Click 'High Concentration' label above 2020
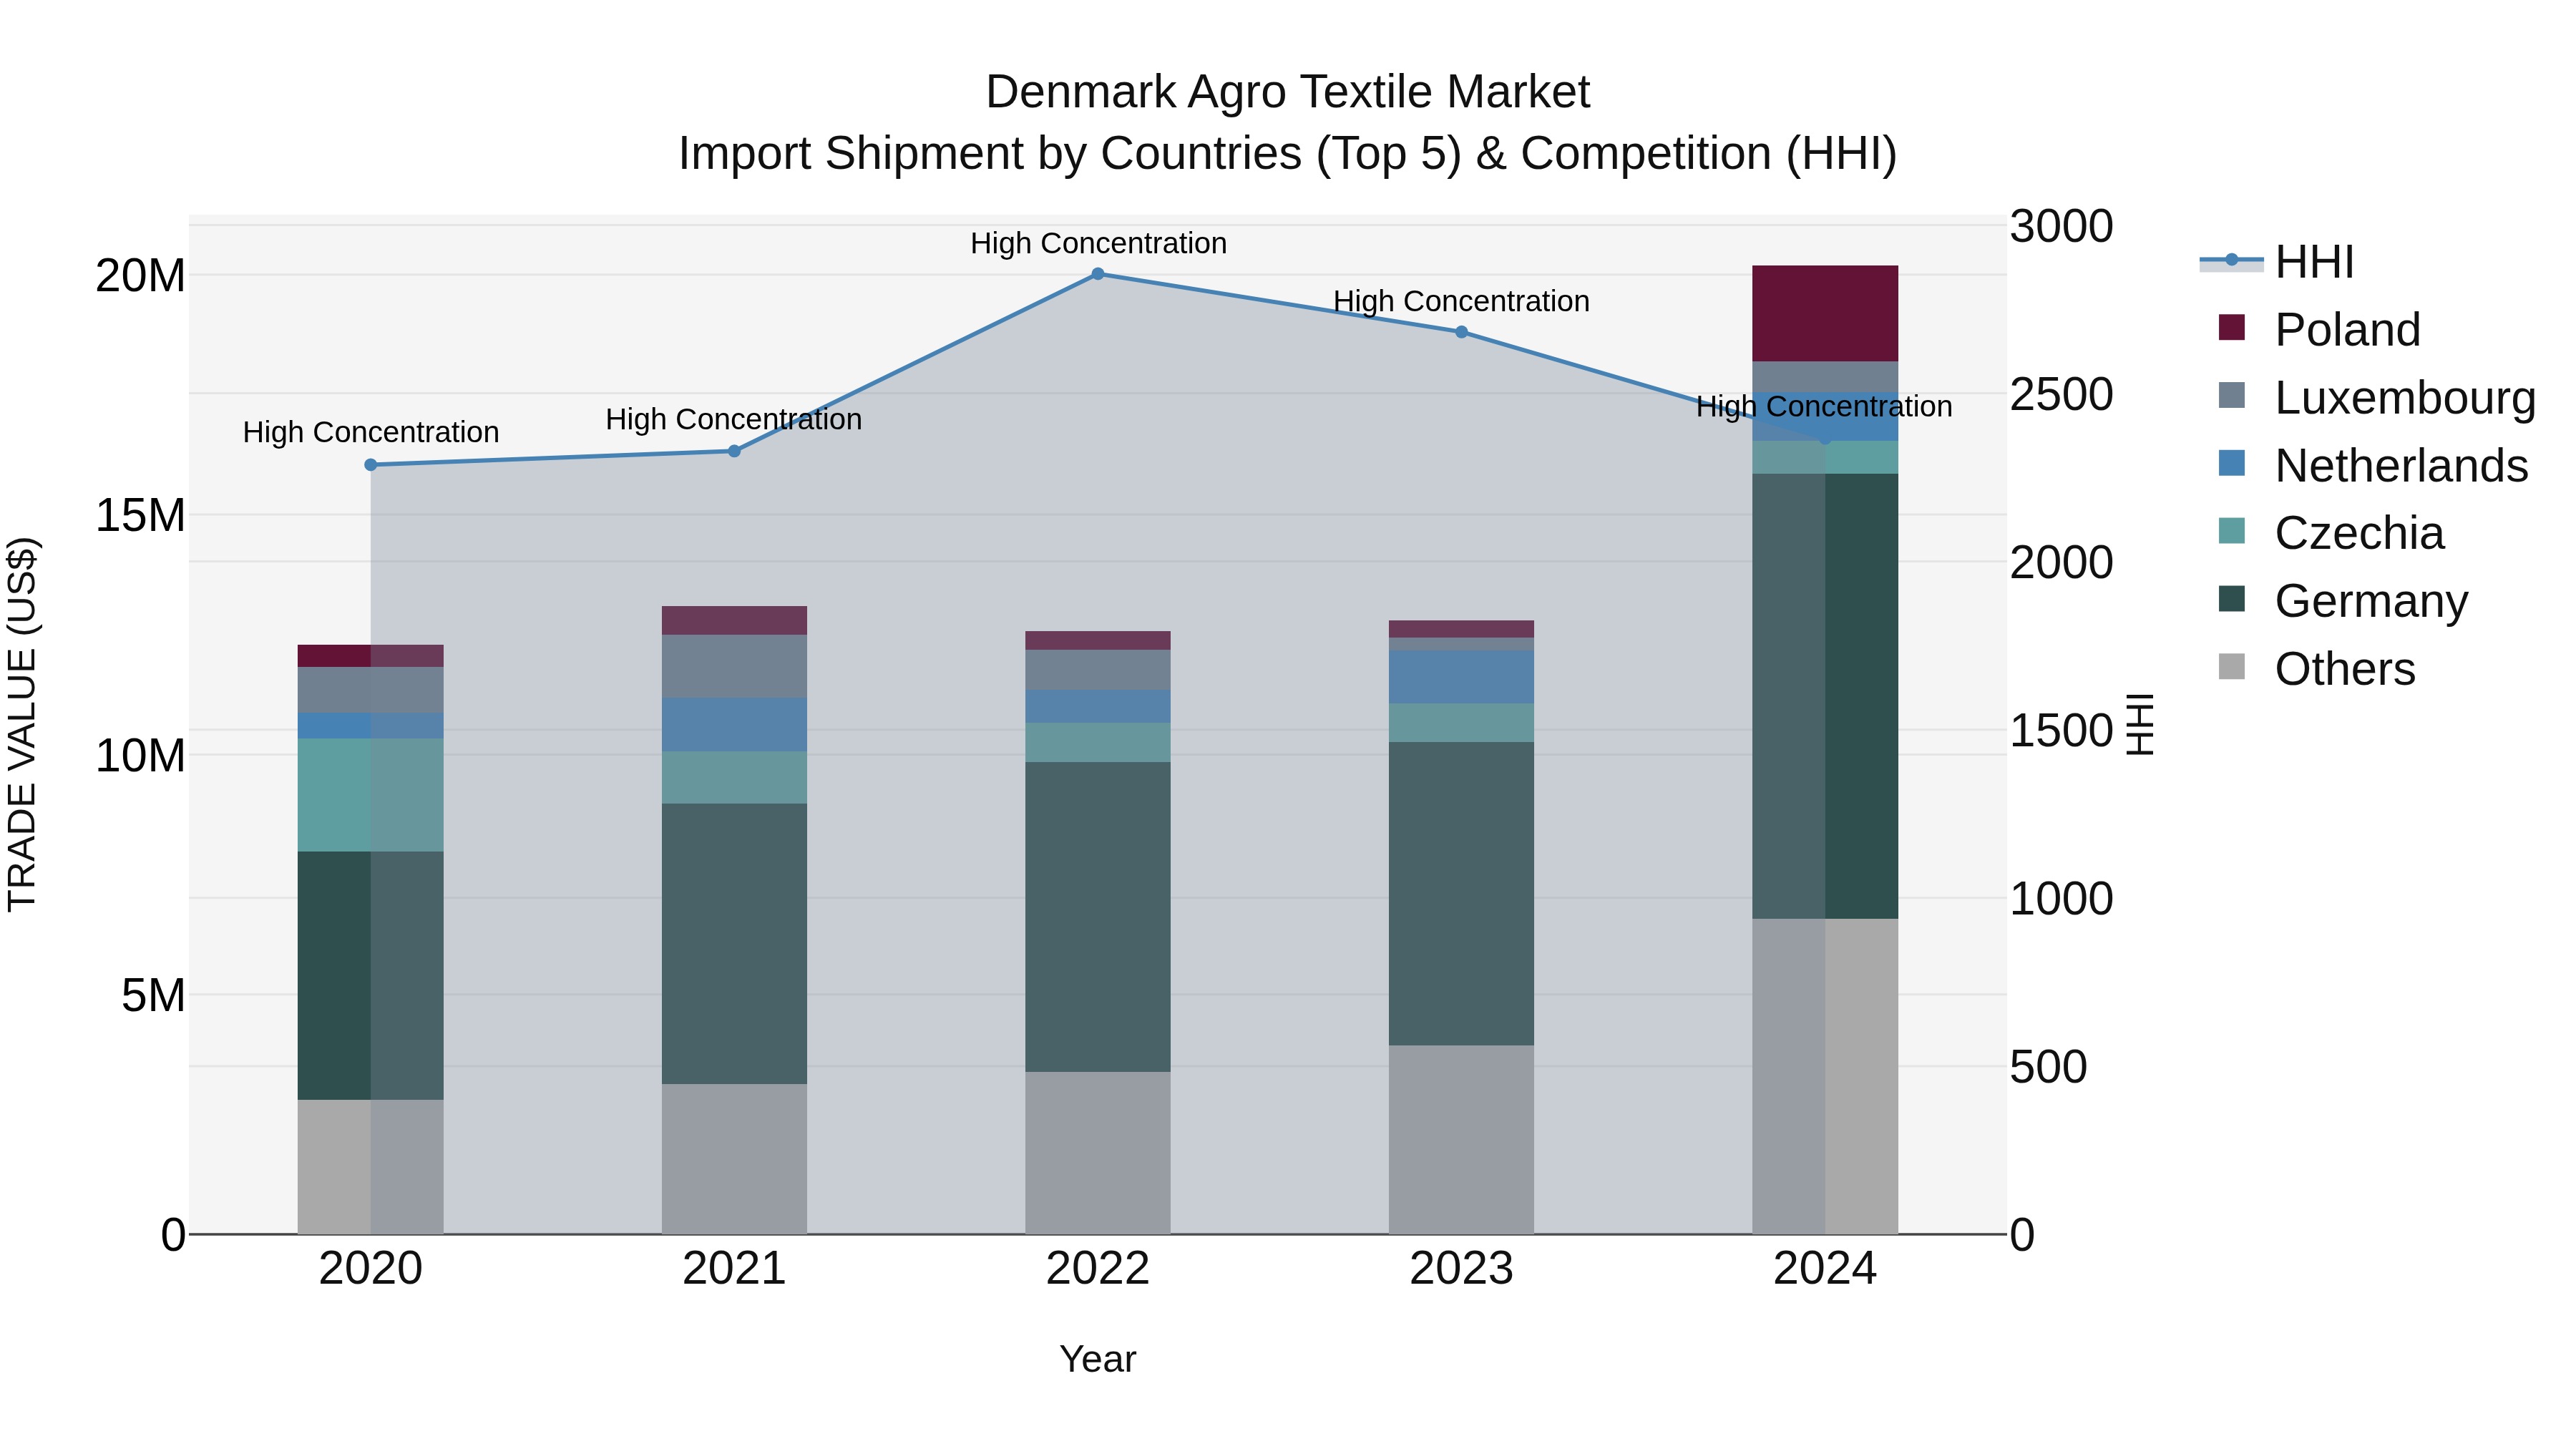2576x1449 pixels. point(371,432)
